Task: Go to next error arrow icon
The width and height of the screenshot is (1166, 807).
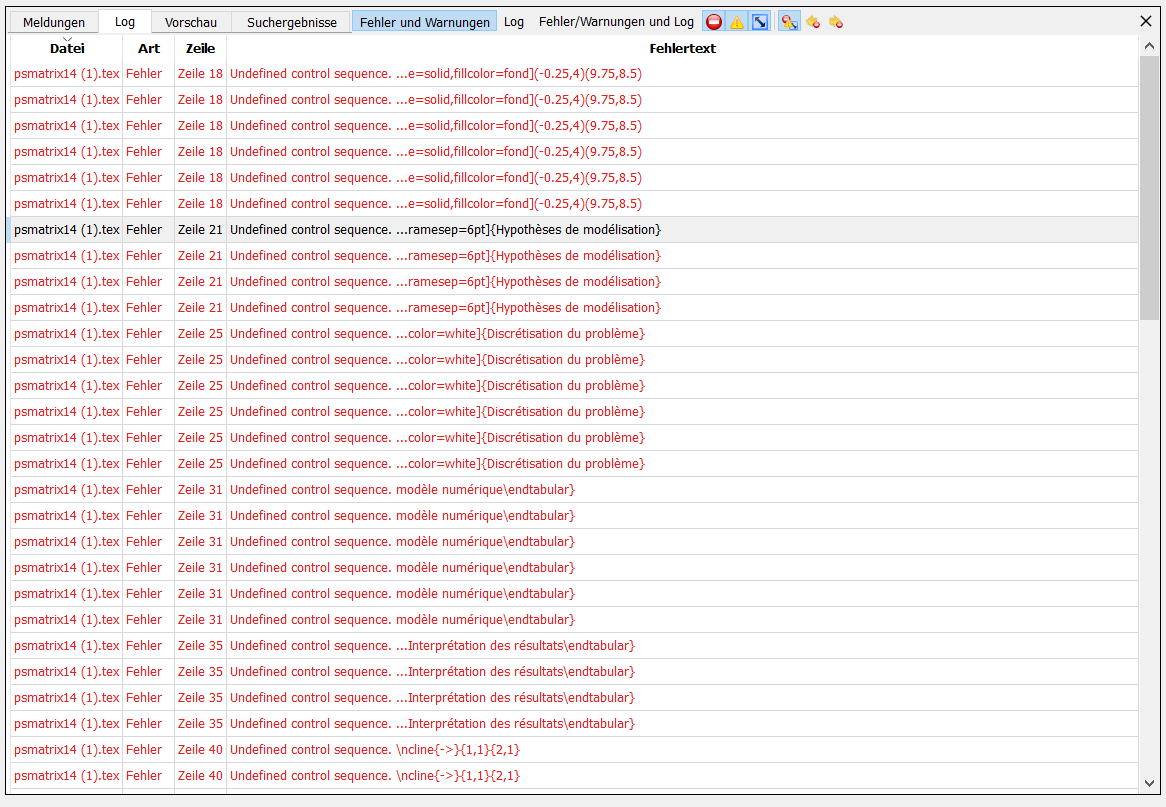Action: (836, 22)
